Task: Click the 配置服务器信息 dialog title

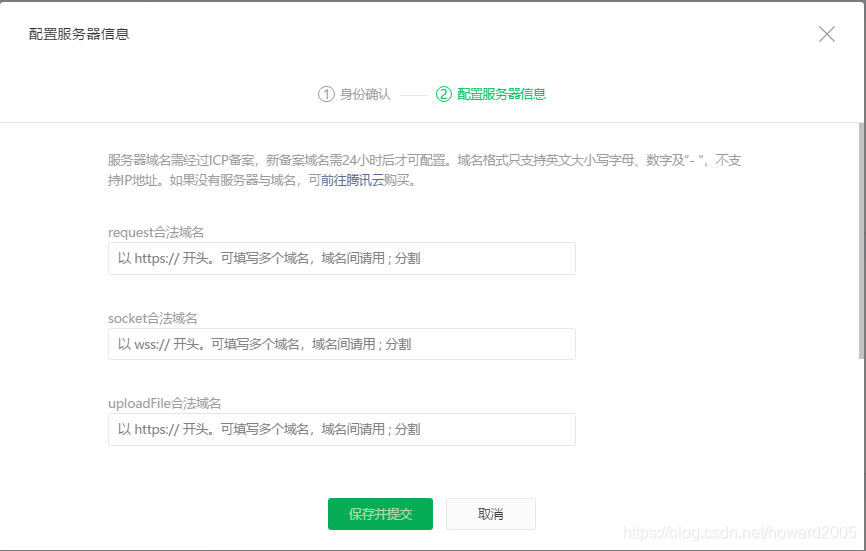Action: pos(79,34)
